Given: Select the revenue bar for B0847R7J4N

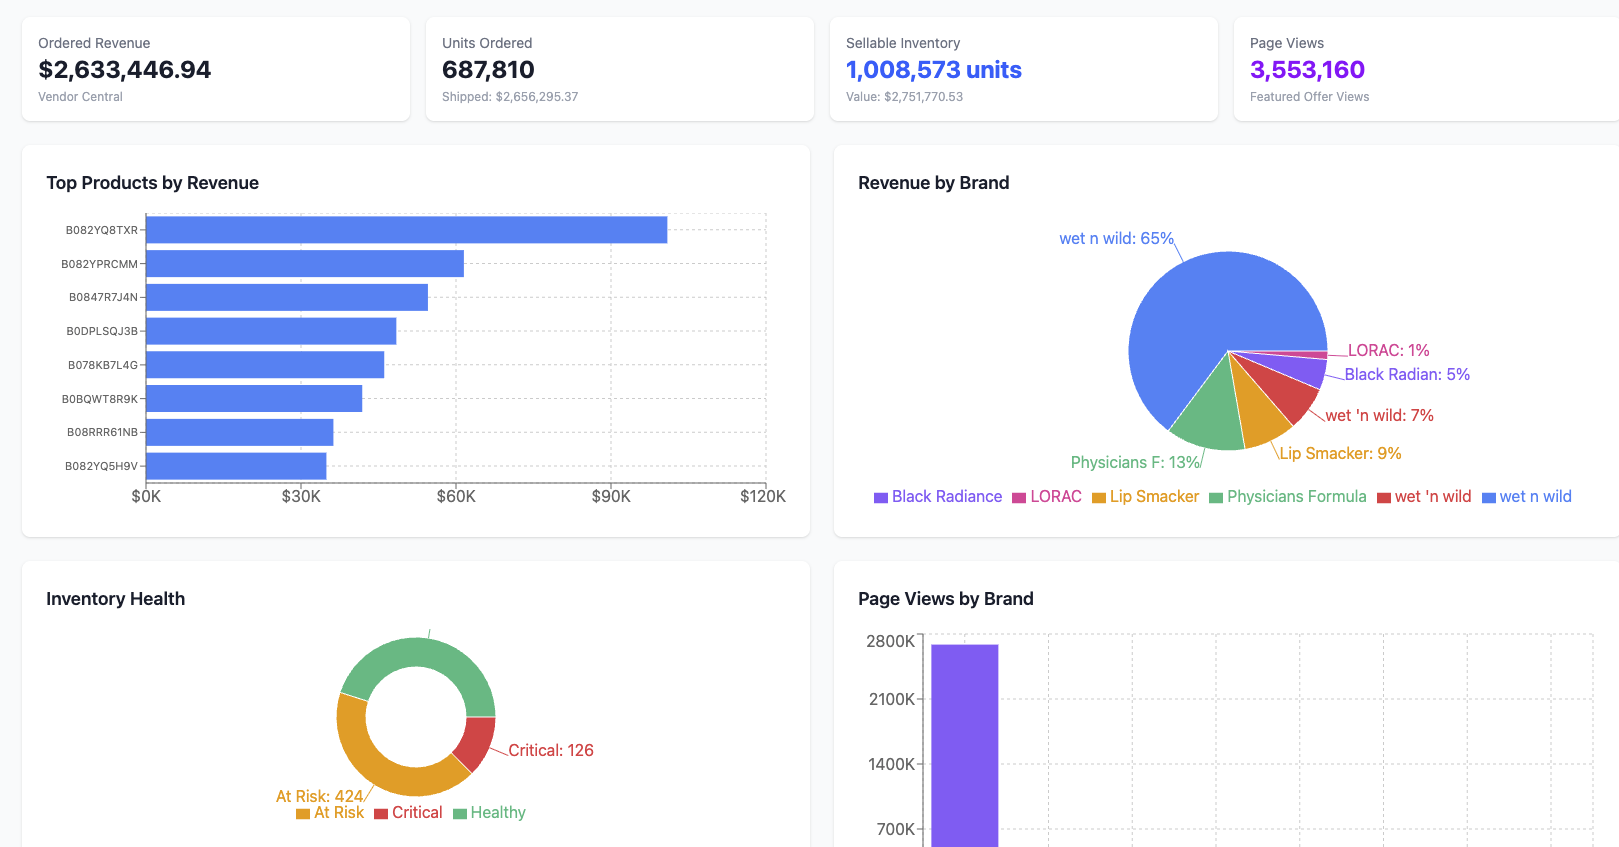Looking at the screenshot, I should point(287,297).
